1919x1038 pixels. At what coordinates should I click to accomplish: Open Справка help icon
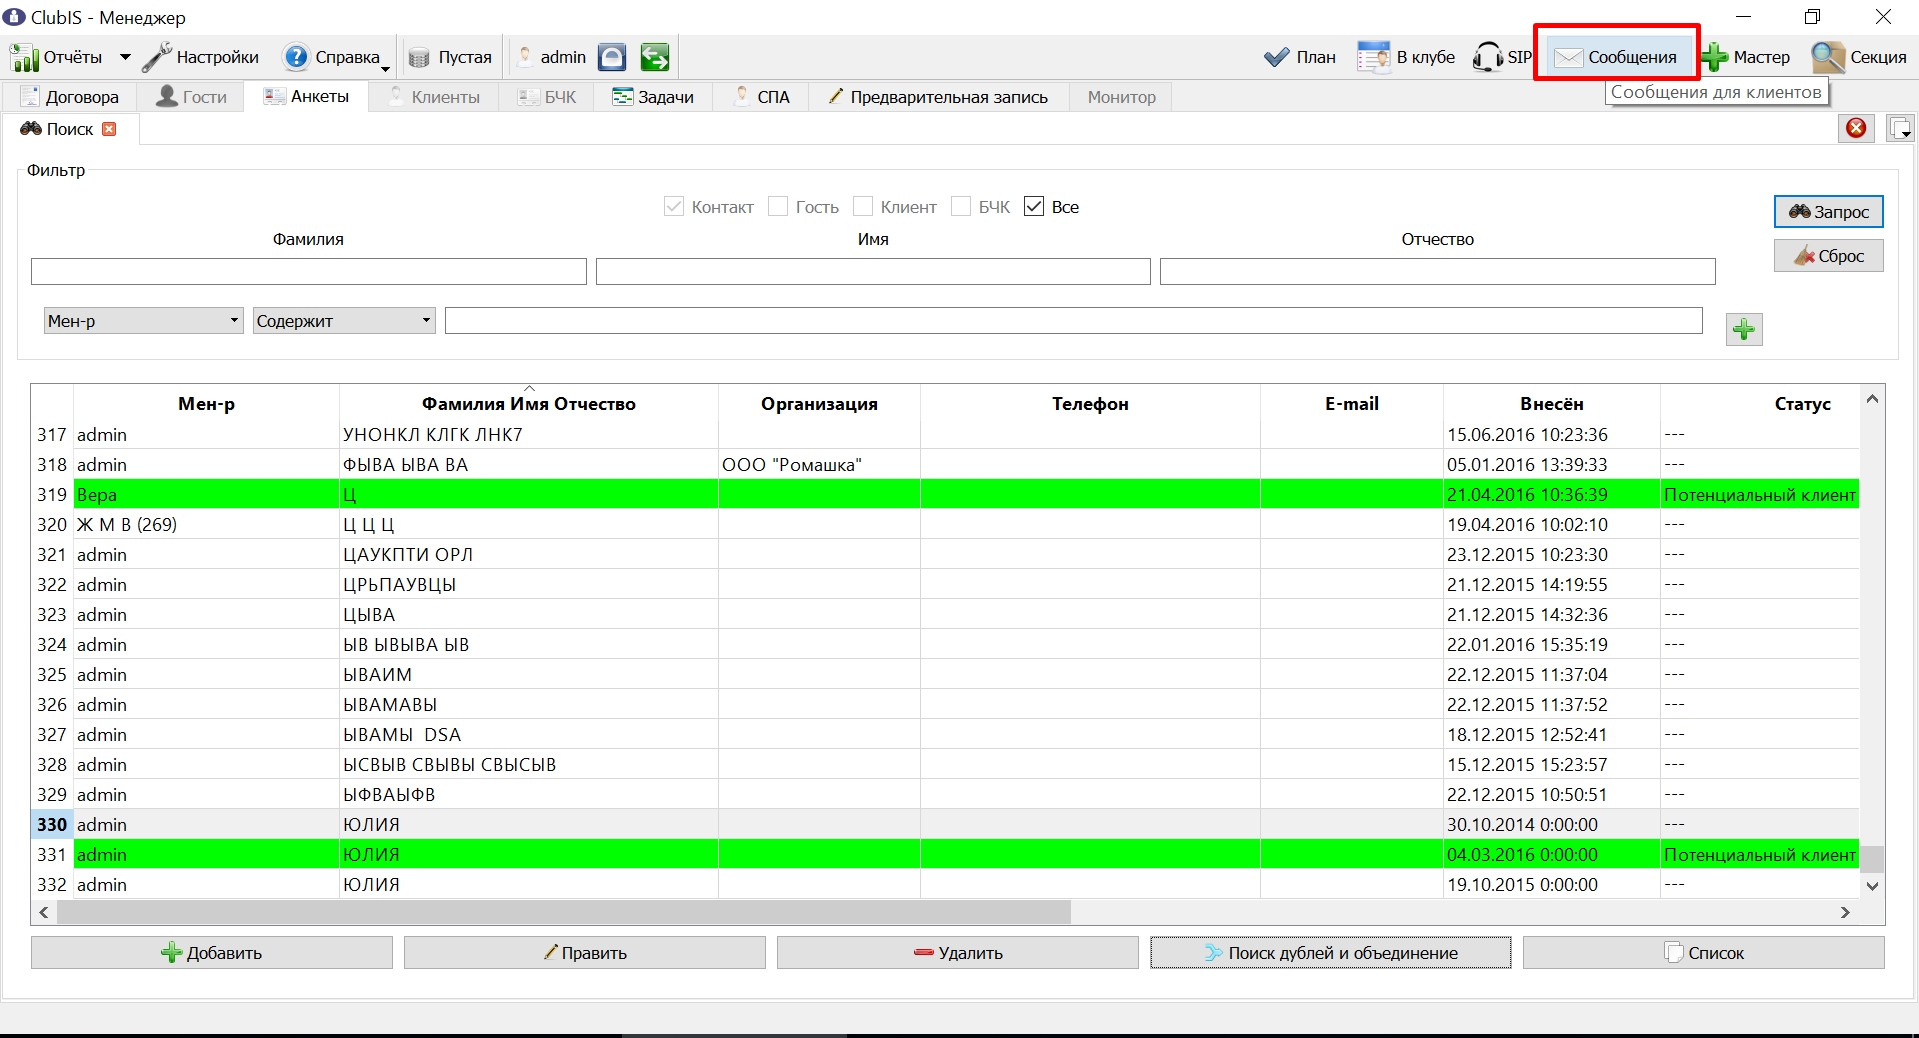[x=296, y=57]
